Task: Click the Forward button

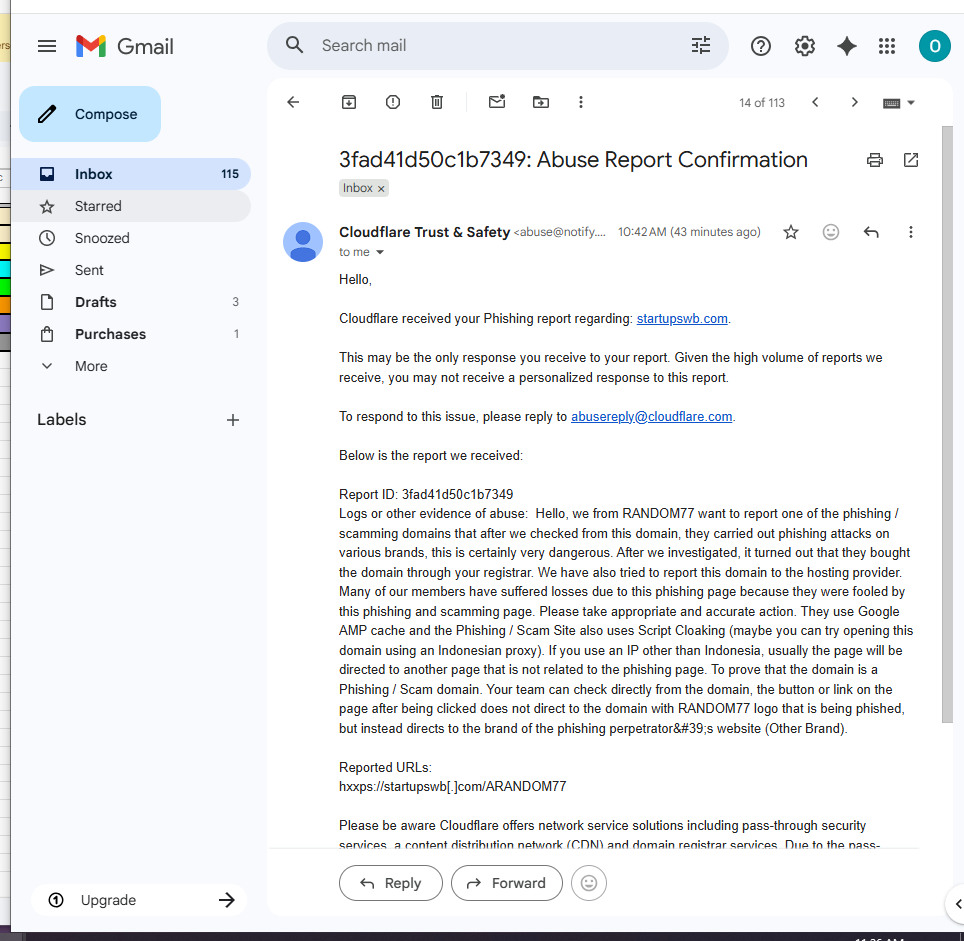Action: click(507, 883)
